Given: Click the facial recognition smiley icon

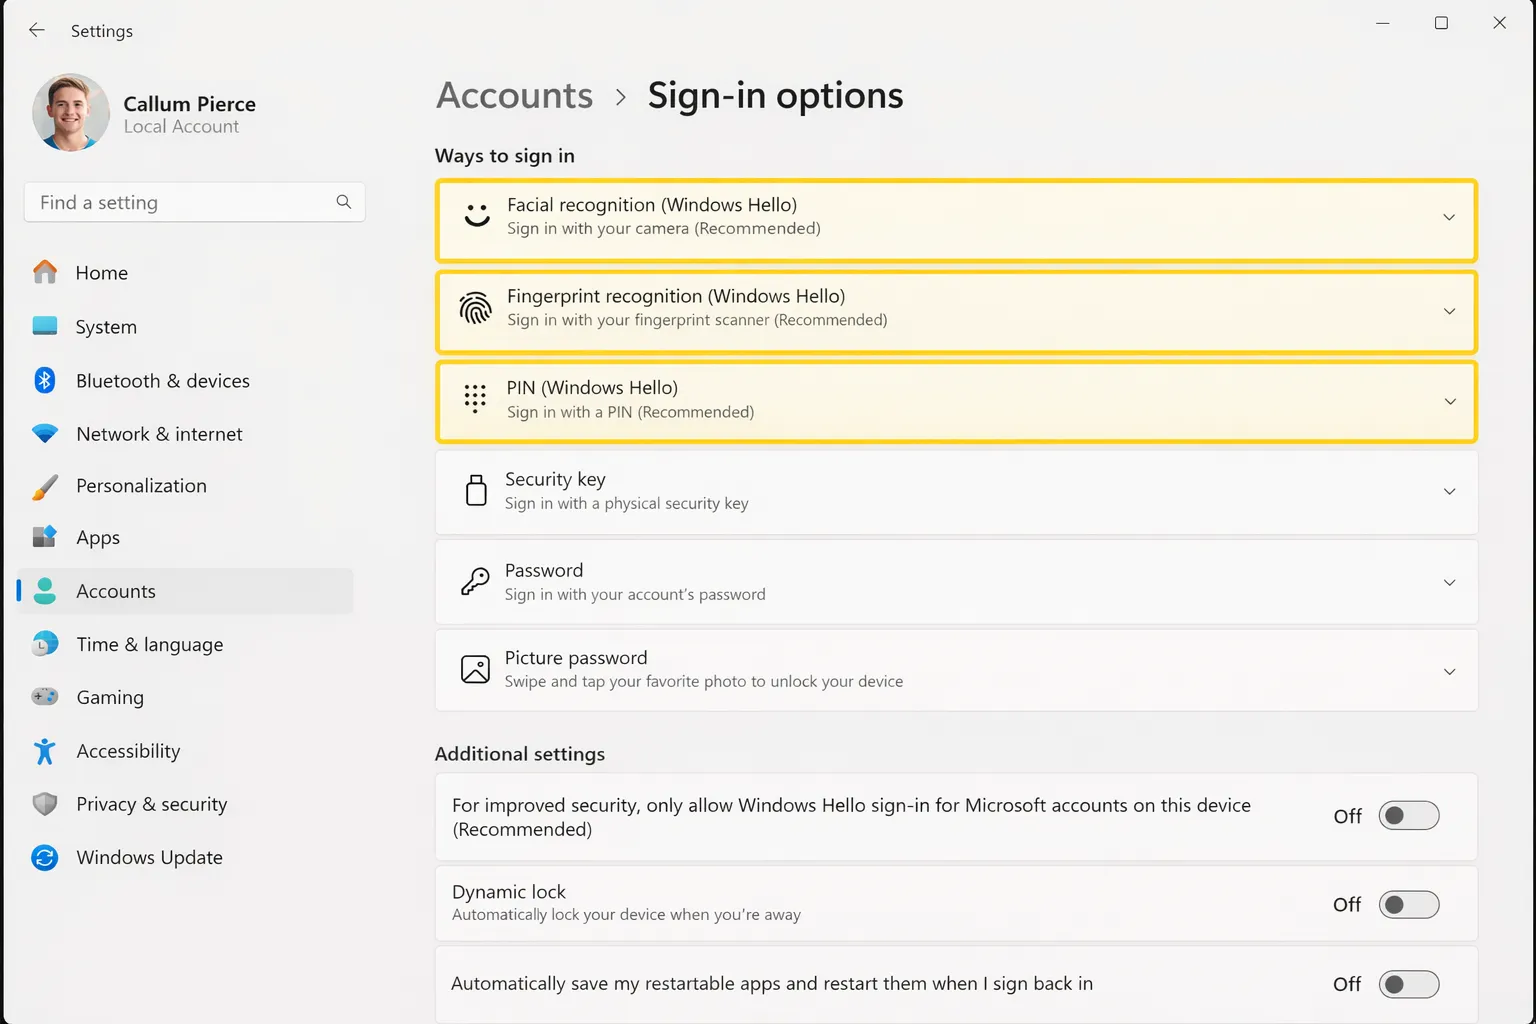Looking at the screenshot, I should 476,216.
